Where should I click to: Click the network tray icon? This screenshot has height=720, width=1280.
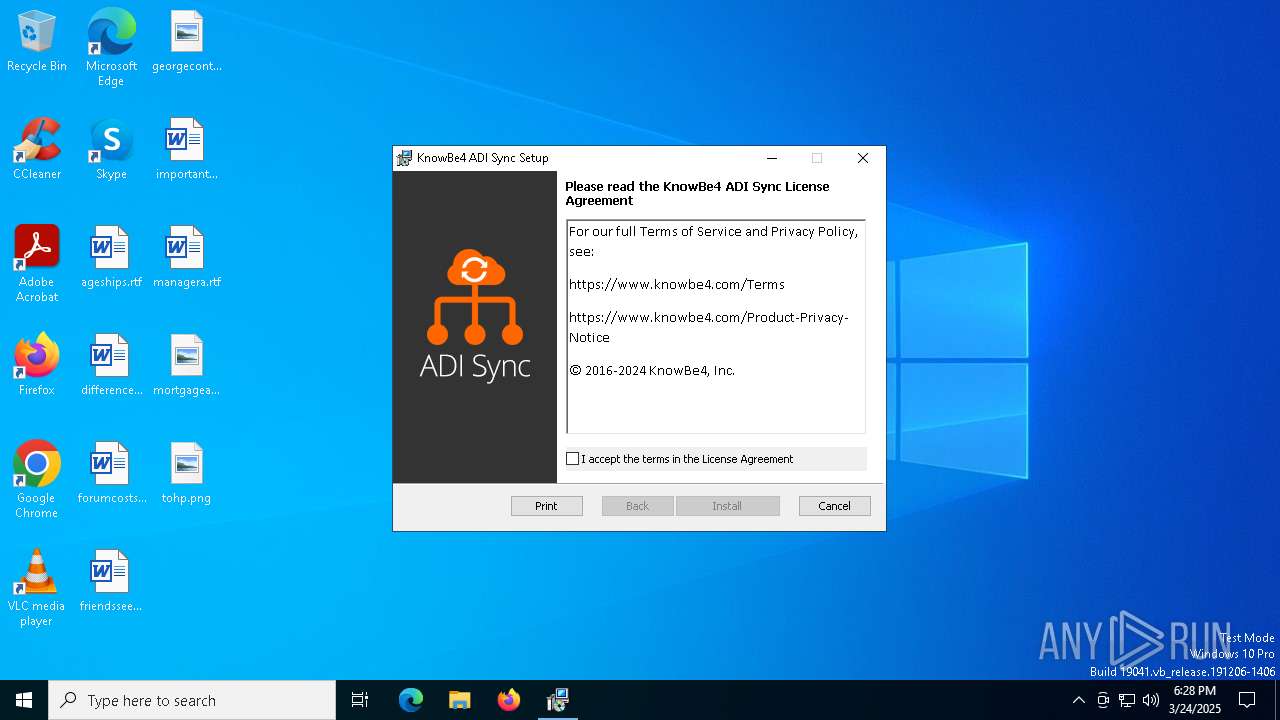(1127, 700)
